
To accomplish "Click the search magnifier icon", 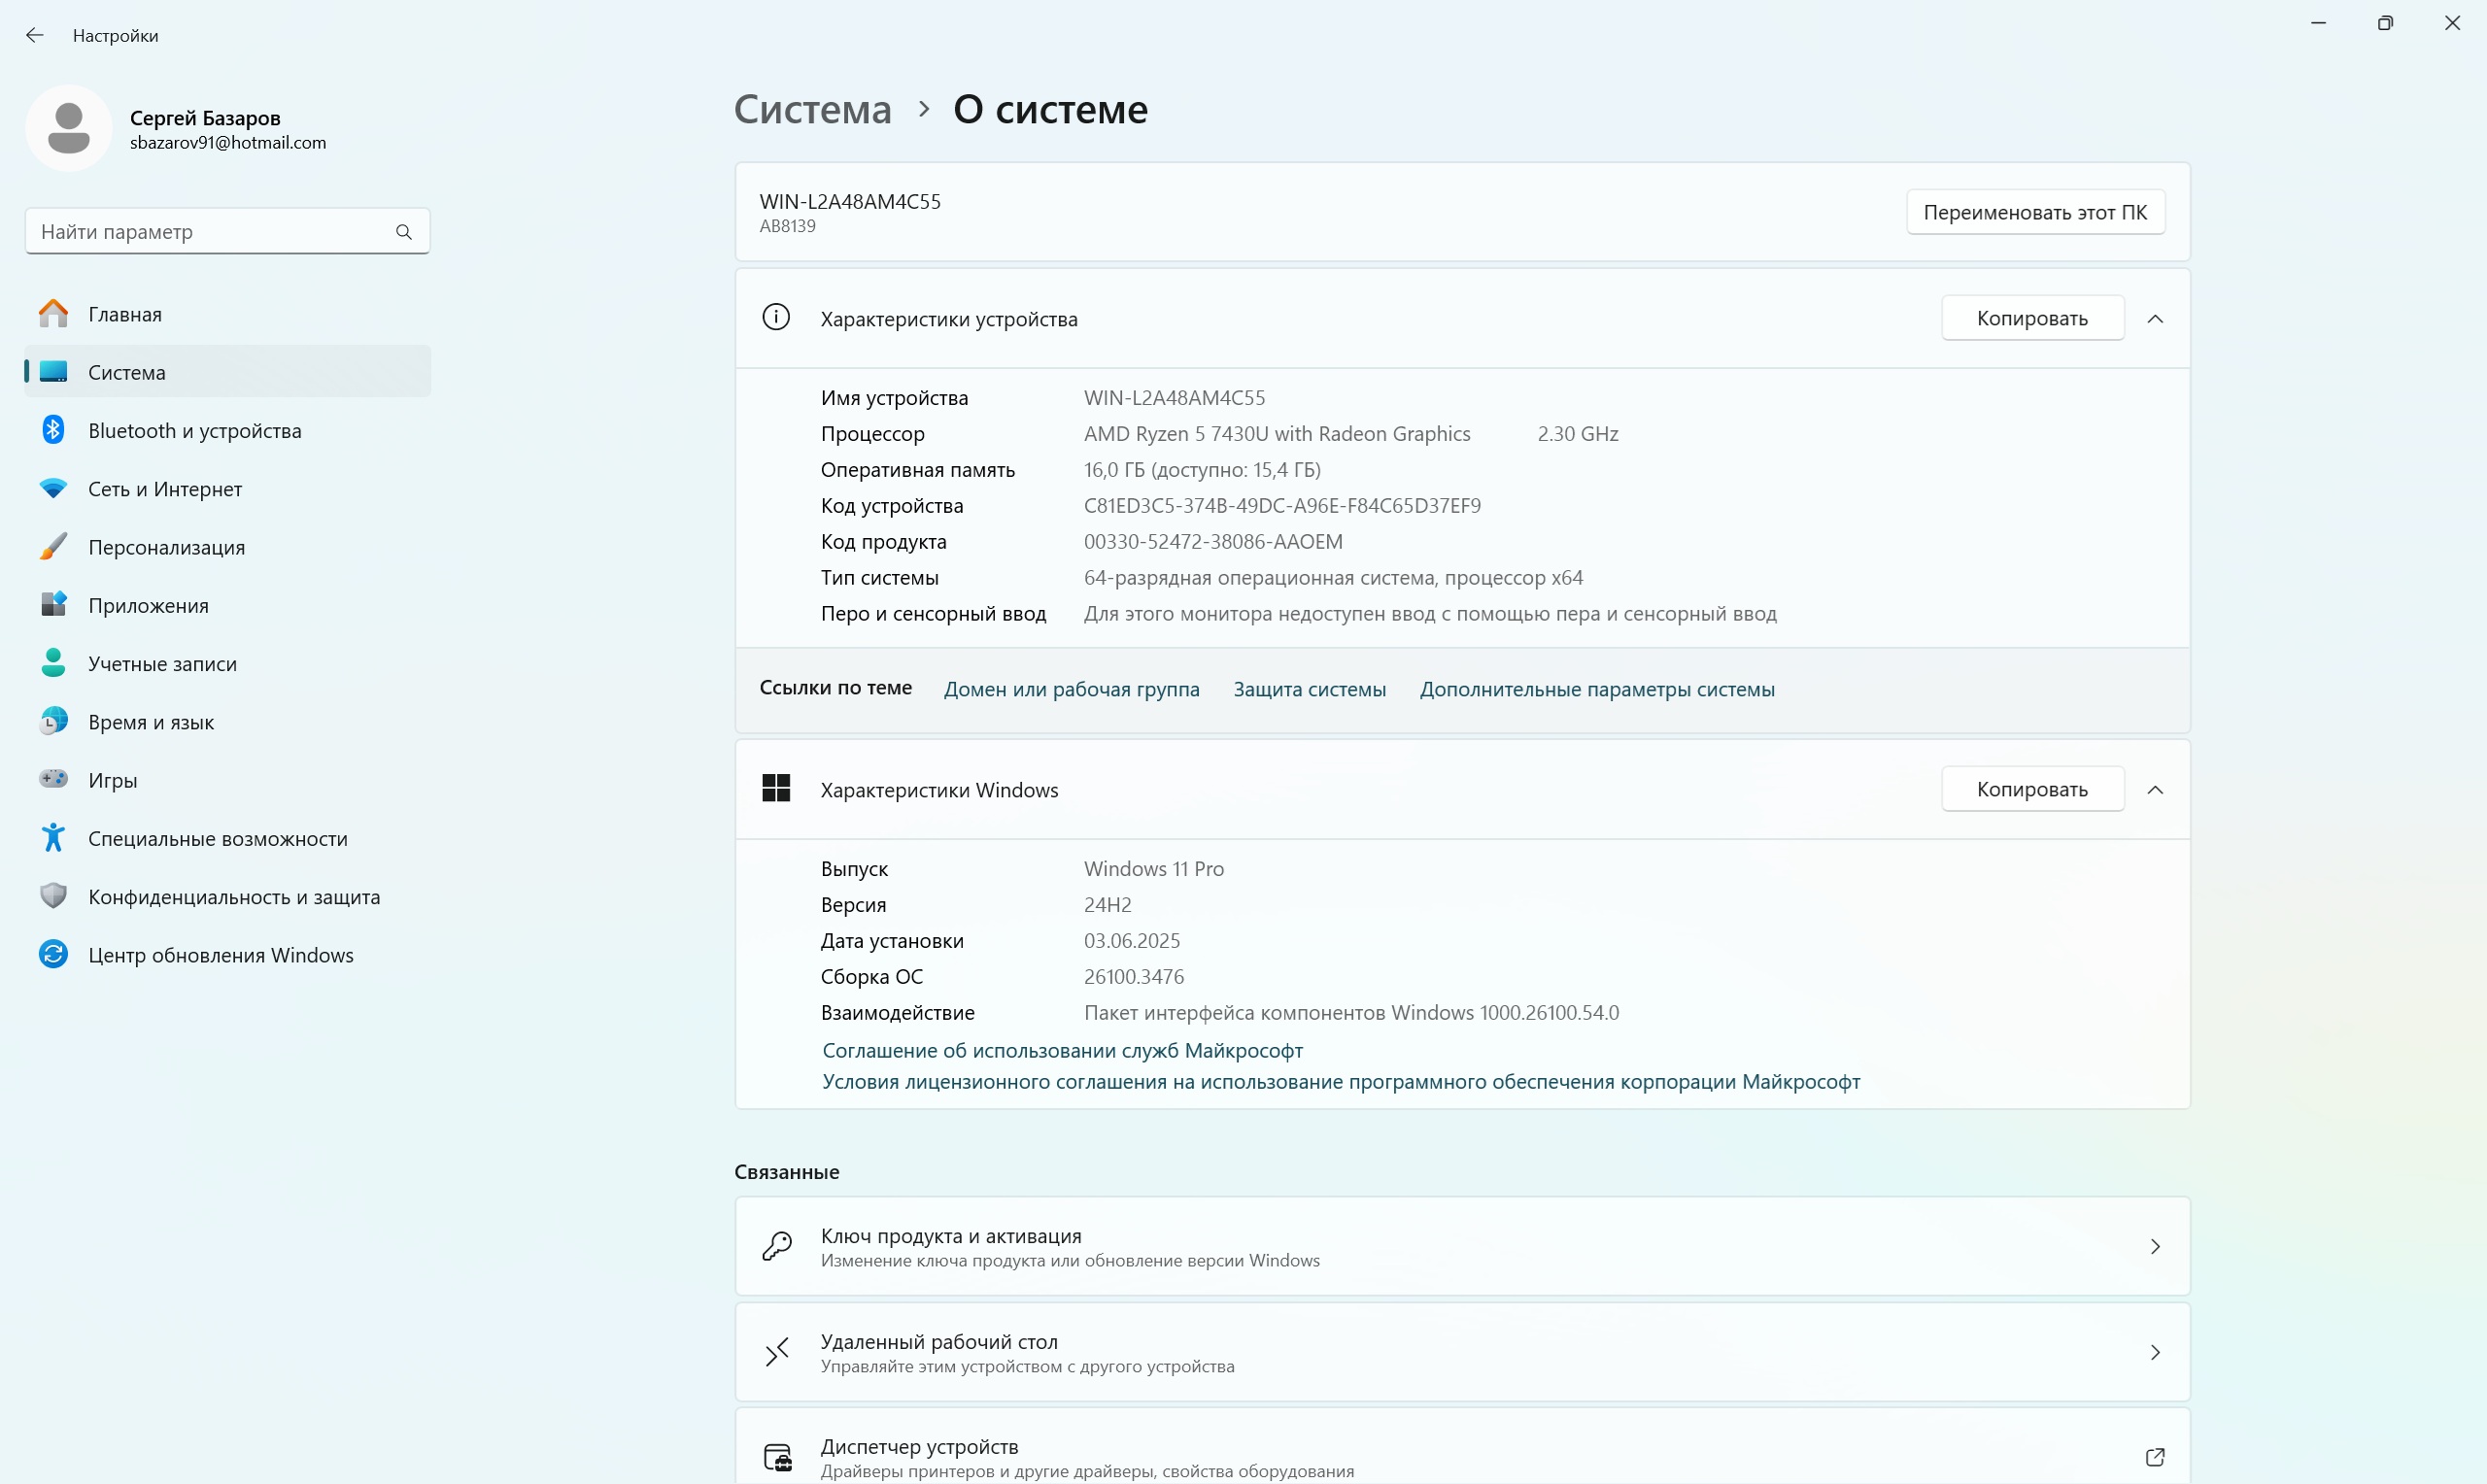I will pos(403,232).
